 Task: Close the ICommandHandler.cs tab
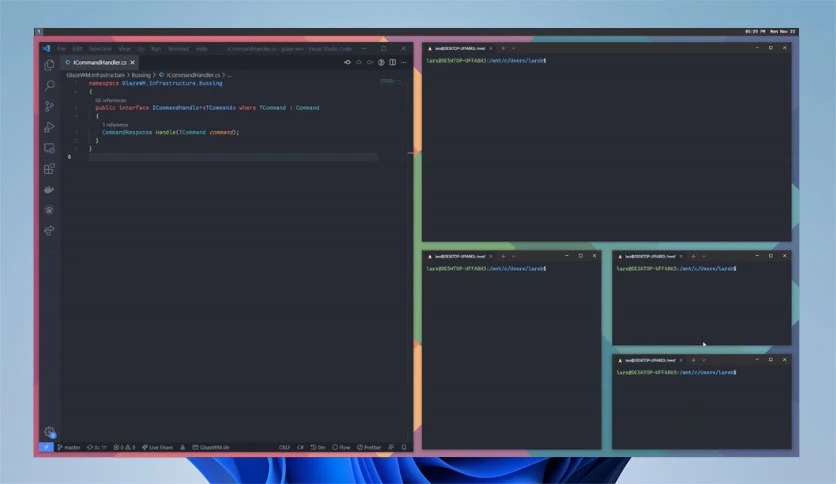(x=132, y=62)
